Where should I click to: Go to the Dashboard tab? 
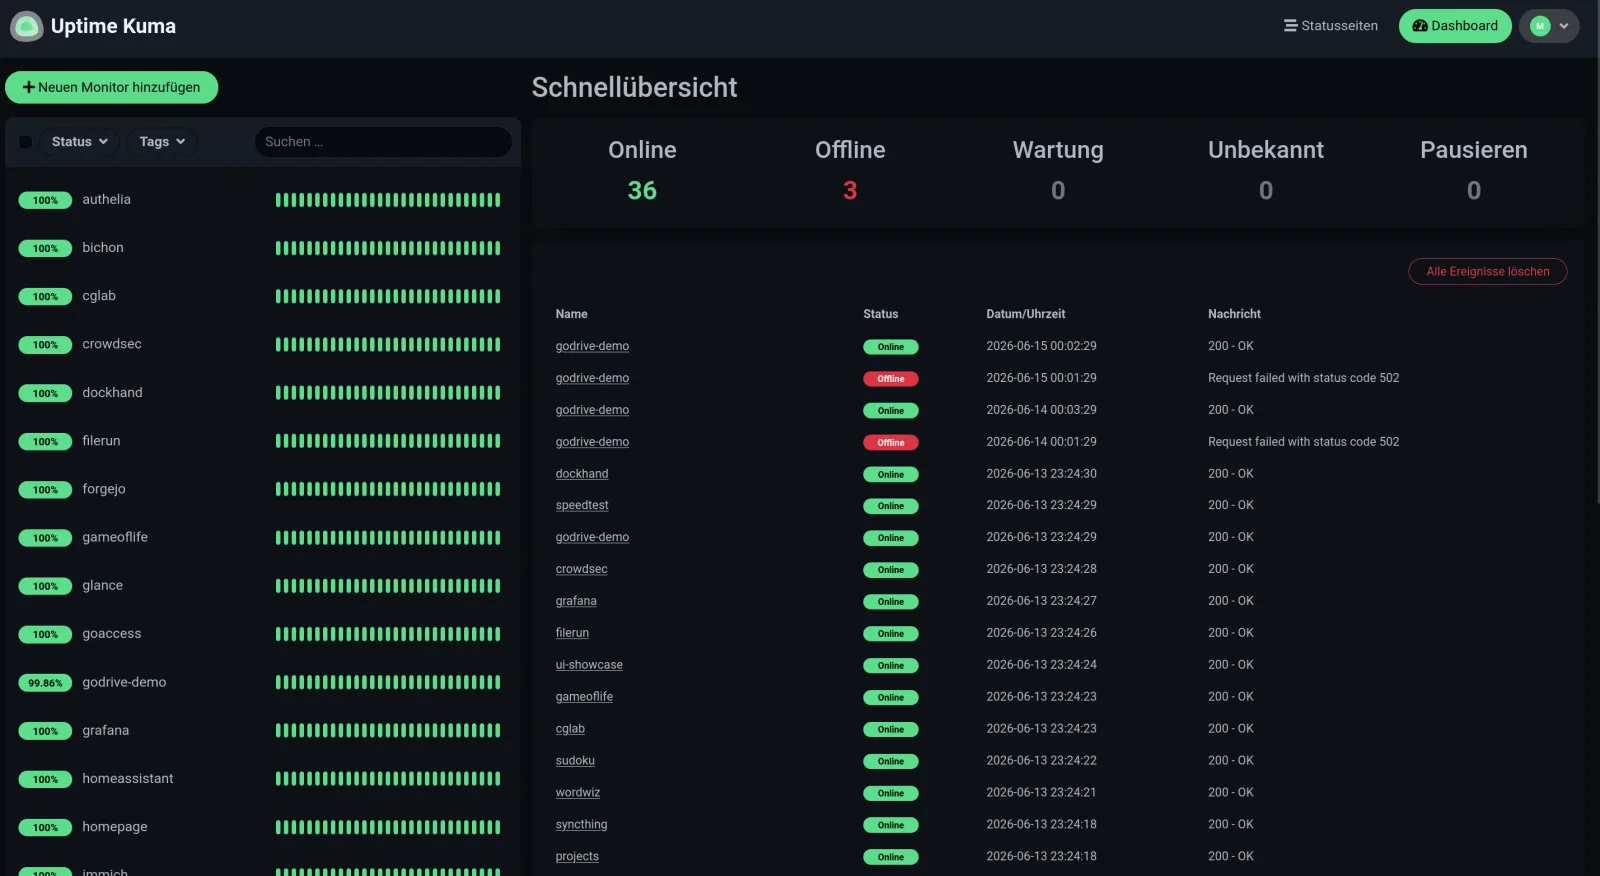click(1455, 26)
